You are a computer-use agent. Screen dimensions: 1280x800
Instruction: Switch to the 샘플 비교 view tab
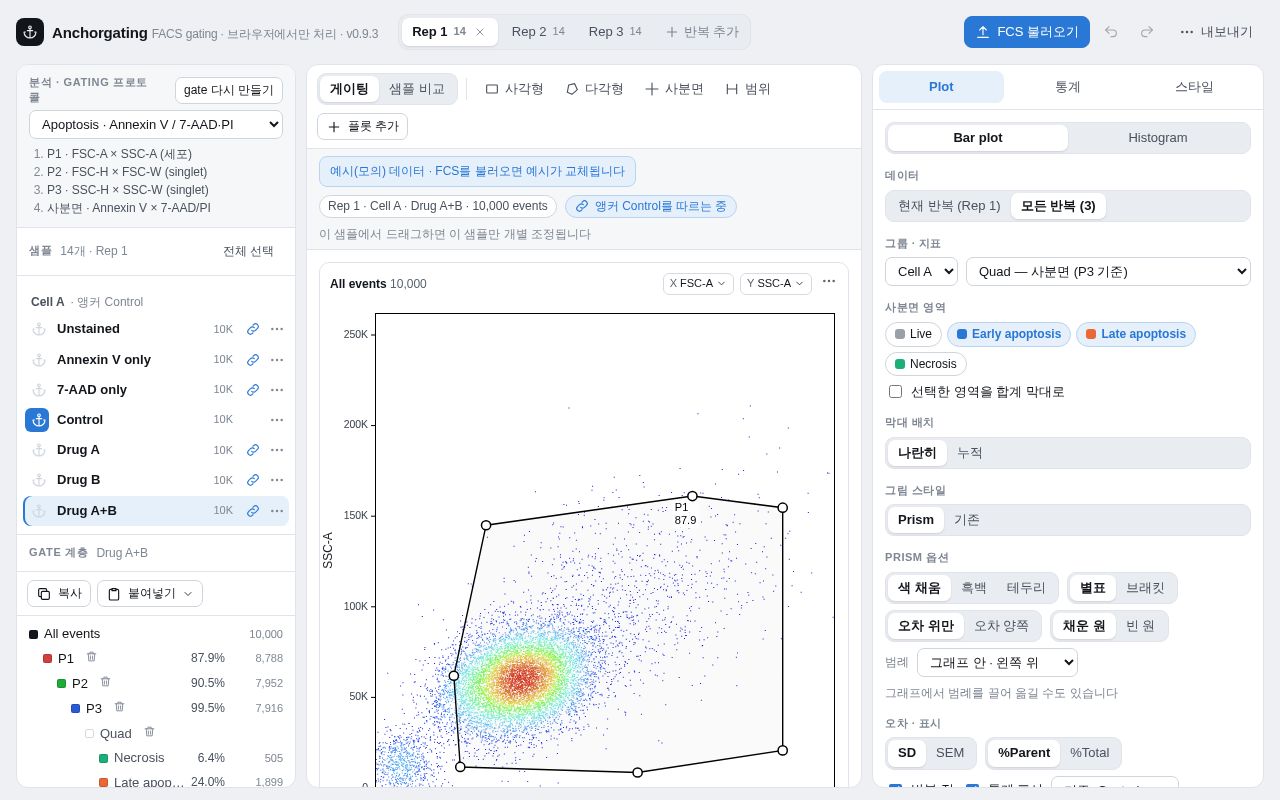(x=417, y=89)
